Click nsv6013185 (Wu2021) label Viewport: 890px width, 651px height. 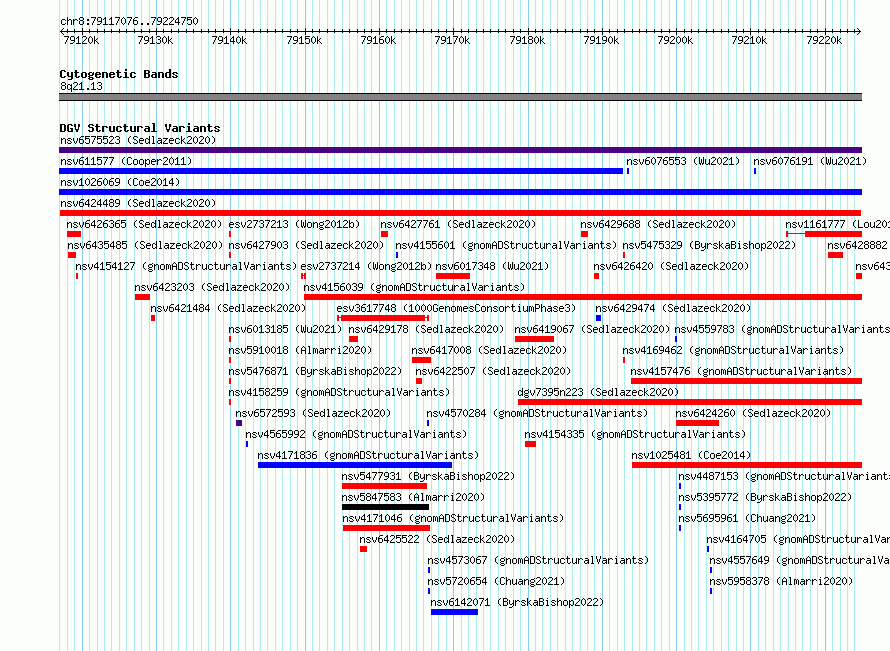pos(286,329)
